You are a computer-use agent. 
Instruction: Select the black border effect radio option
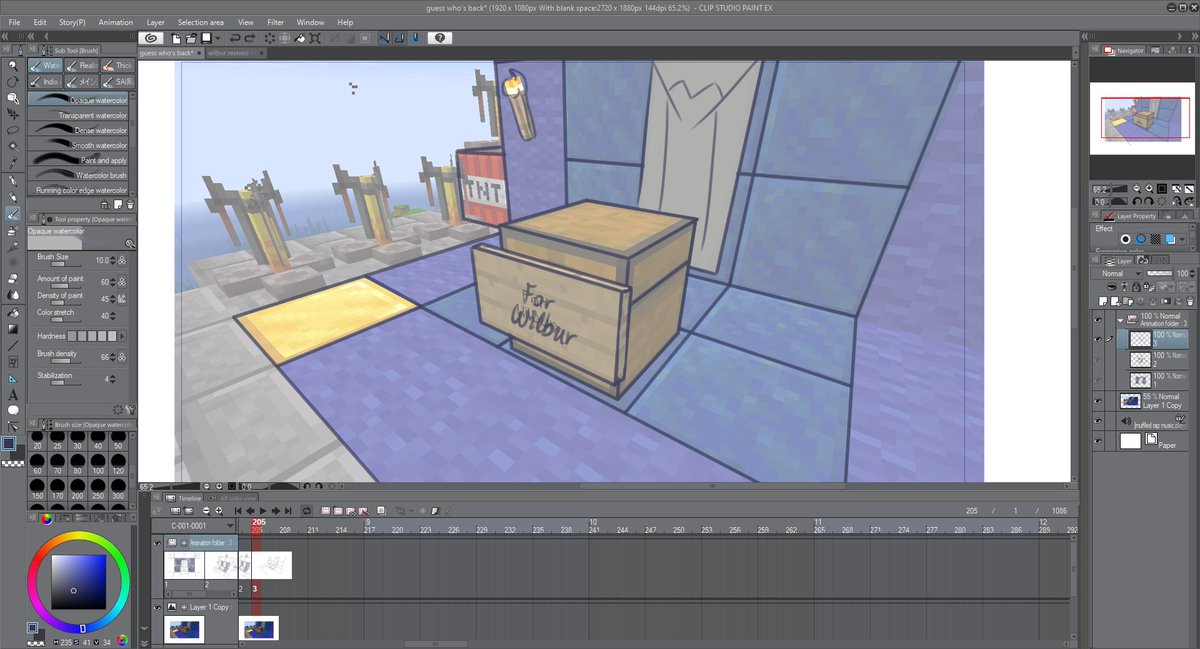pos(1125,239)
